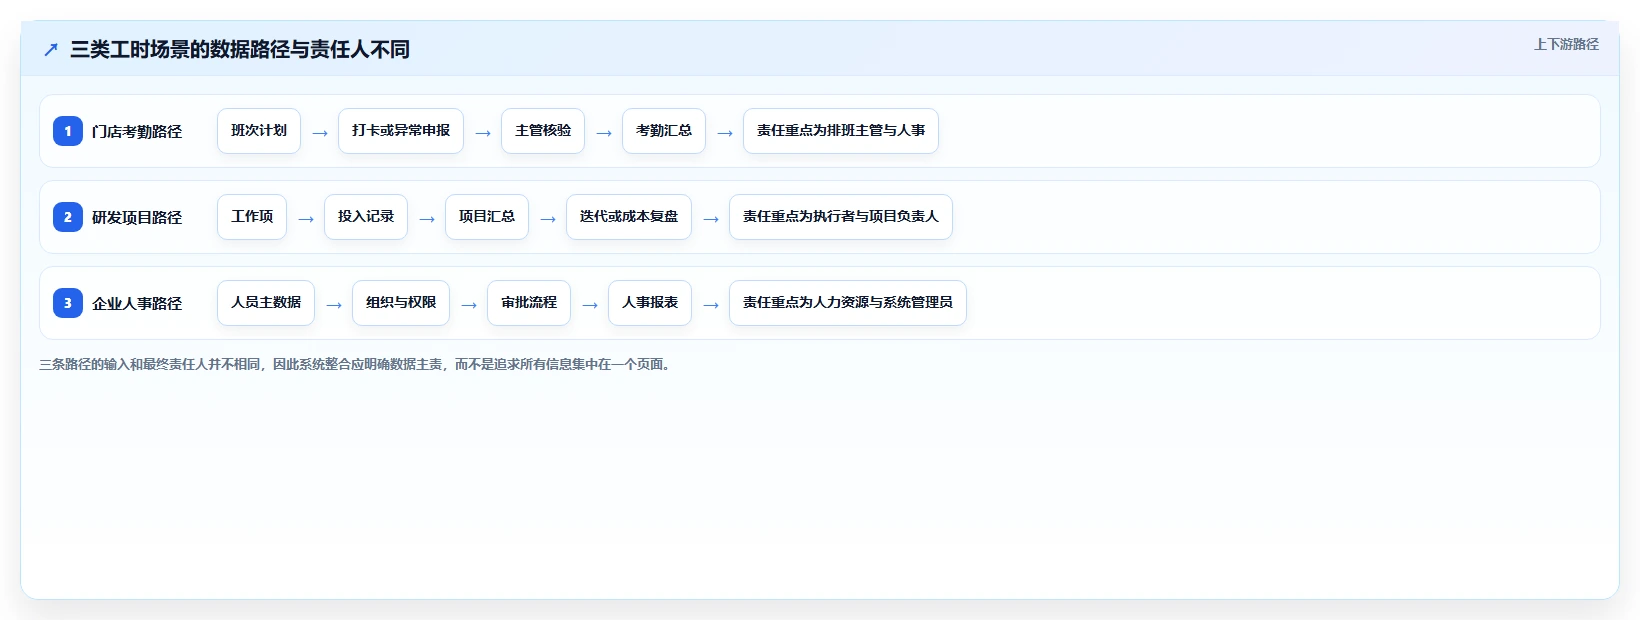Click number badge 1 for 门店考勤路径
Screen dimensions: 1640x620
68,131
